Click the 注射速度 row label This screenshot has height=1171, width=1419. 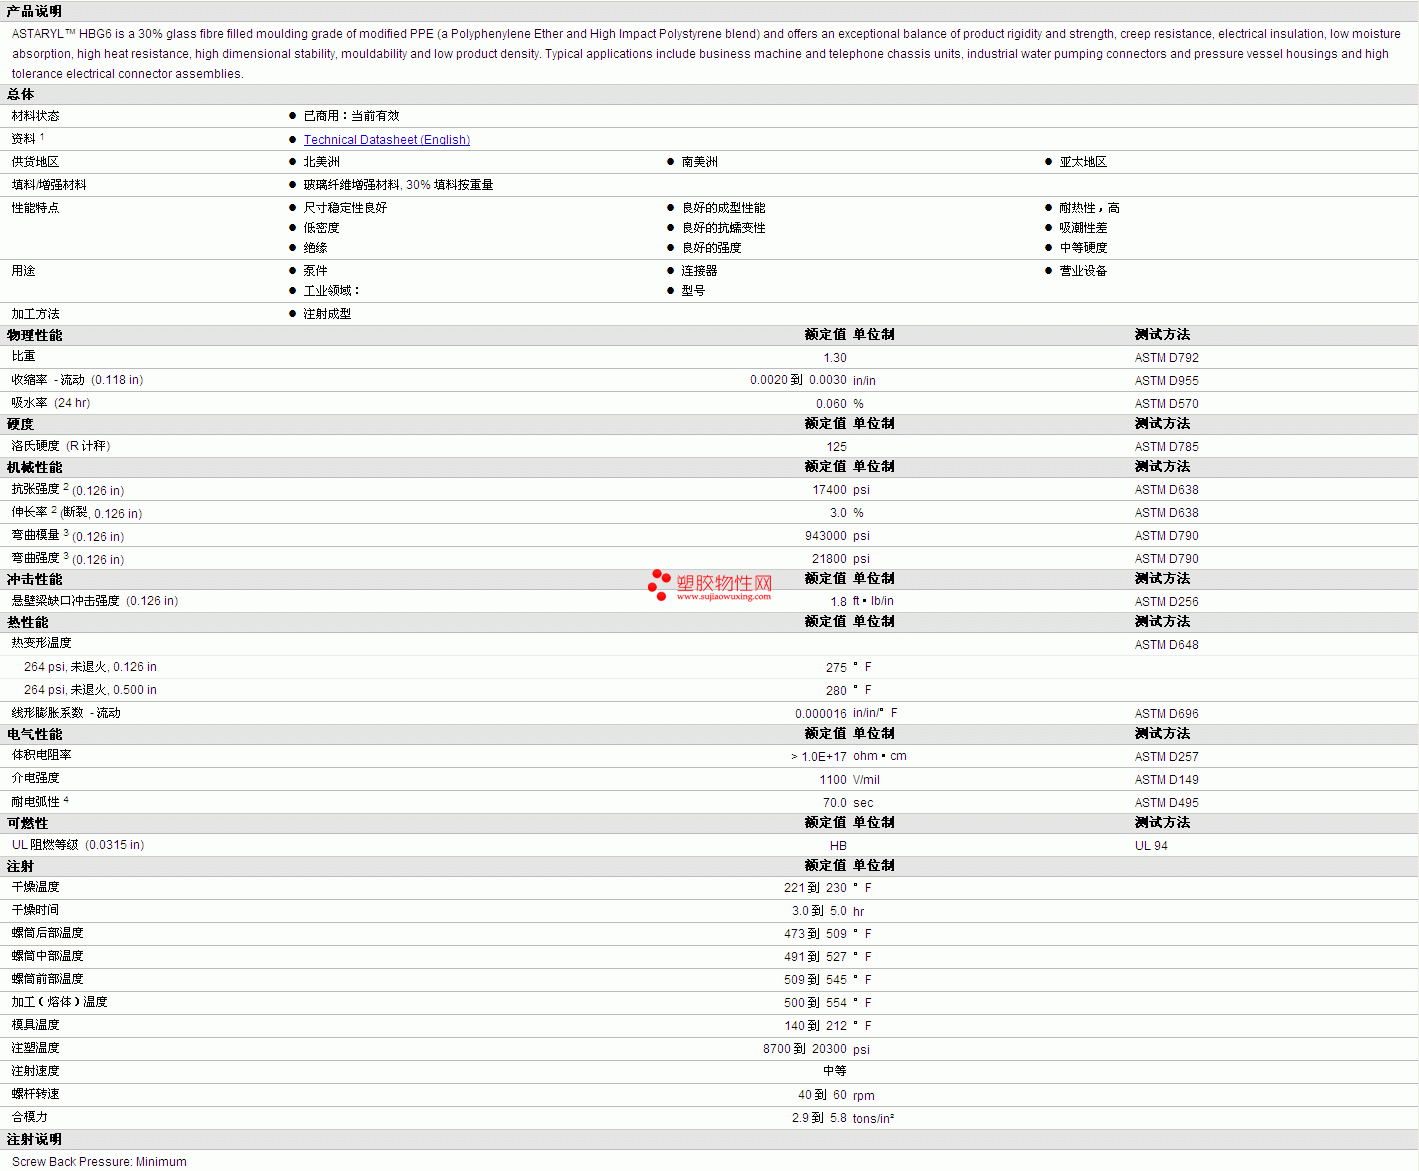pyautogui.click(x=35, y=1071)
